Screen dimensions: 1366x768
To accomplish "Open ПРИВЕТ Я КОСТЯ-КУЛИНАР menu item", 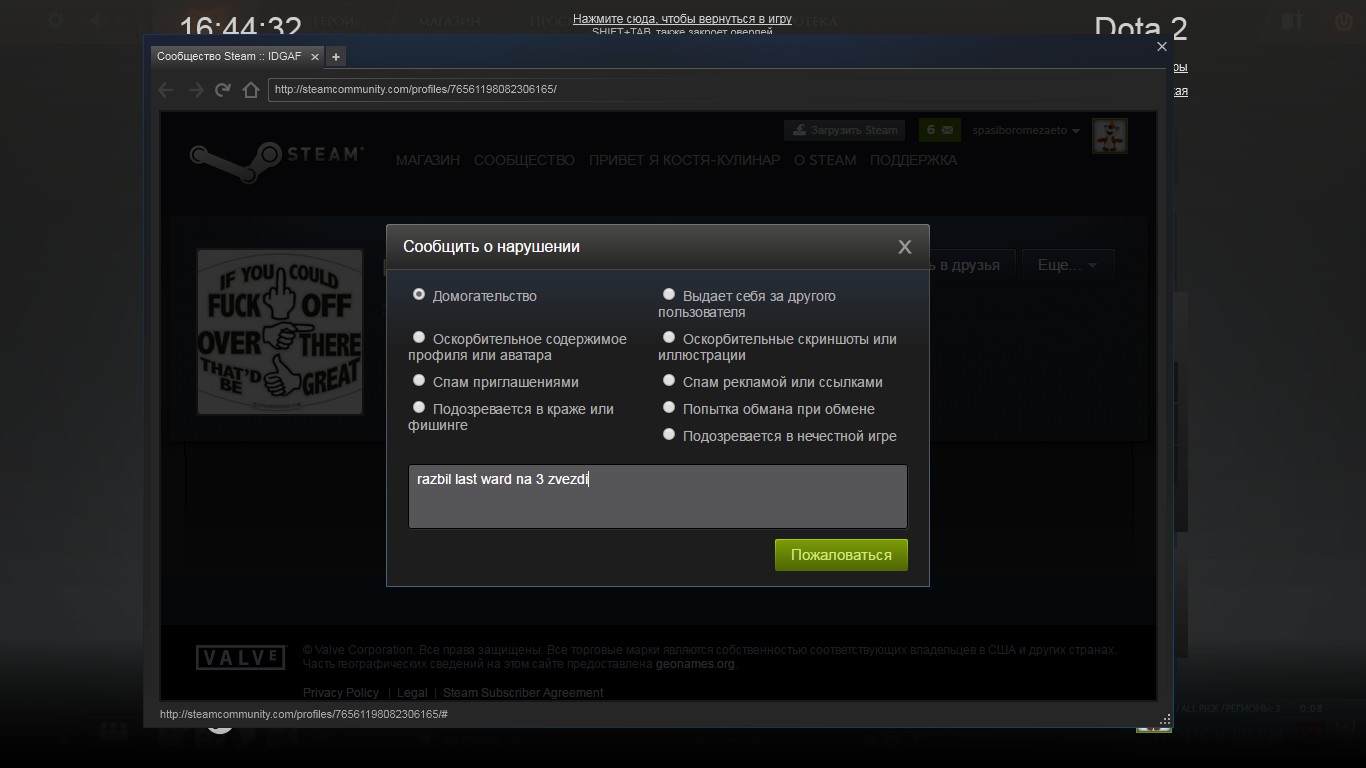I will click(684, 160).
